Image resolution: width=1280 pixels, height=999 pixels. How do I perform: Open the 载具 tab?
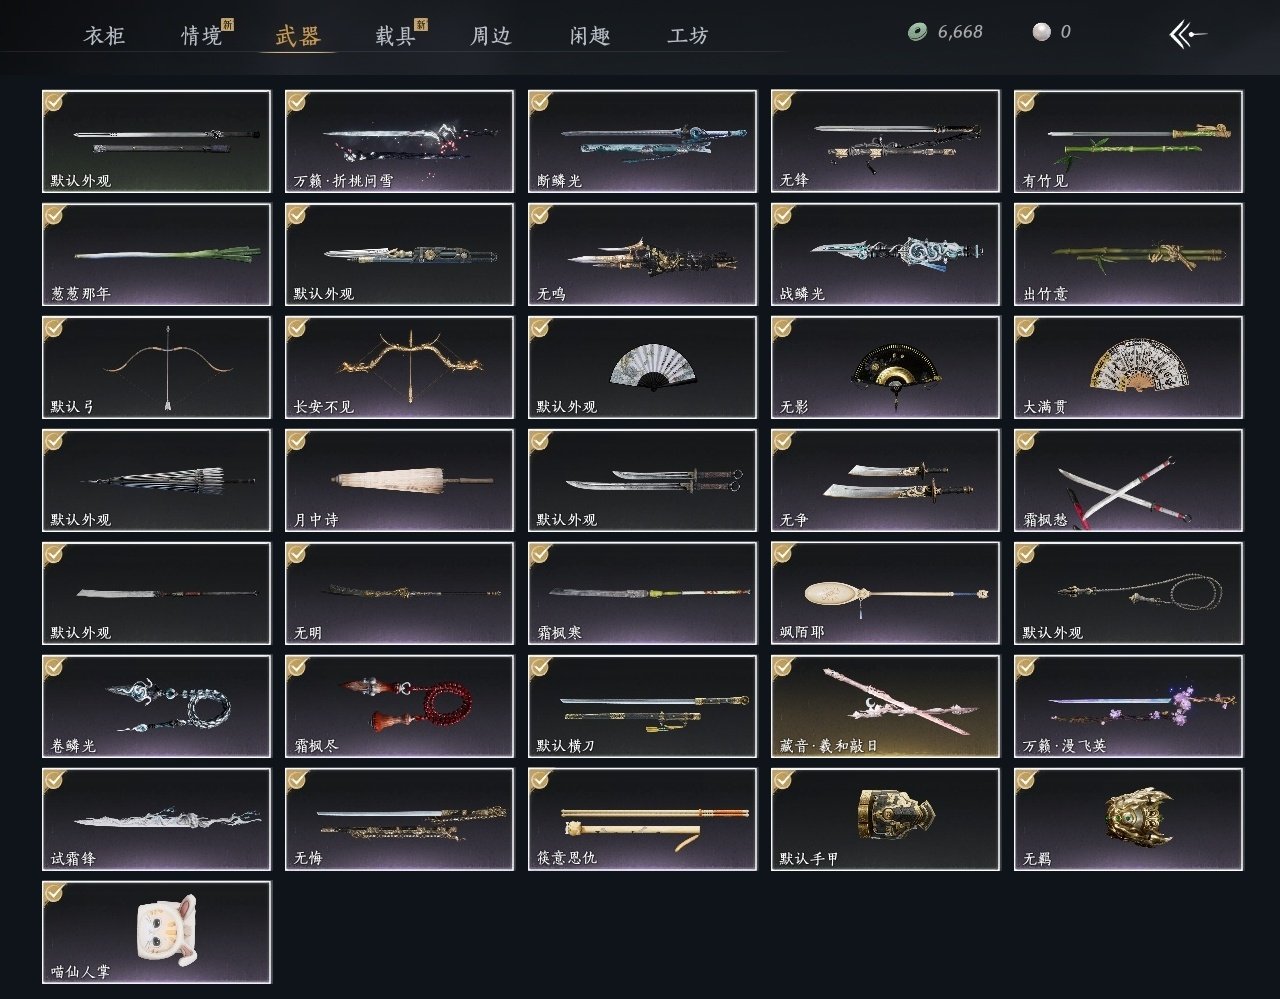pos(394,36)
